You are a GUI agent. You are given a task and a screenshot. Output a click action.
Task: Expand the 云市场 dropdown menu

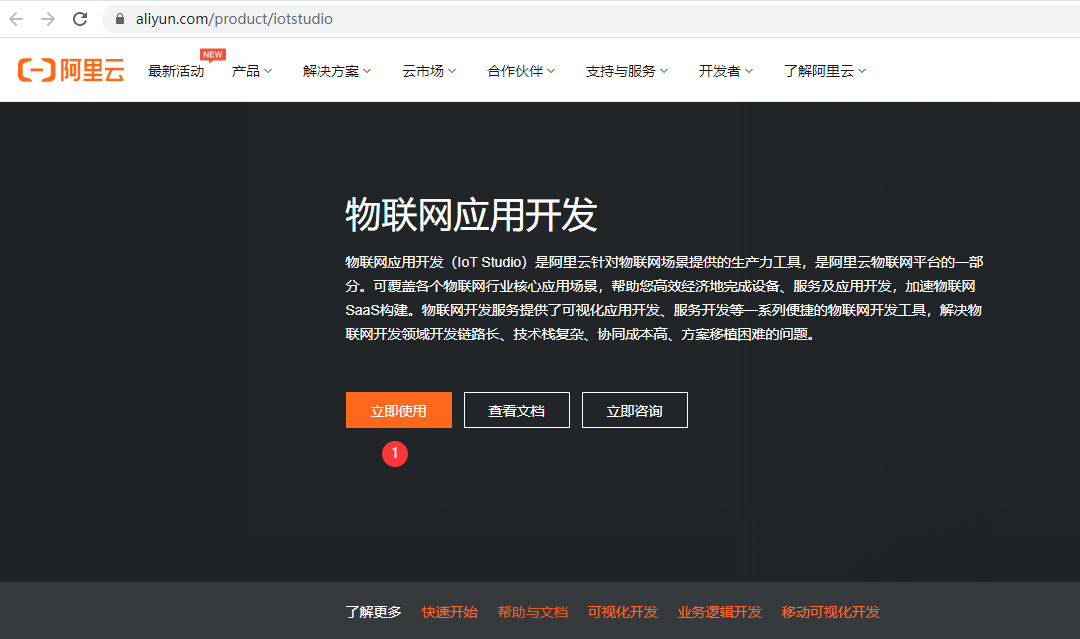[429, 71]
